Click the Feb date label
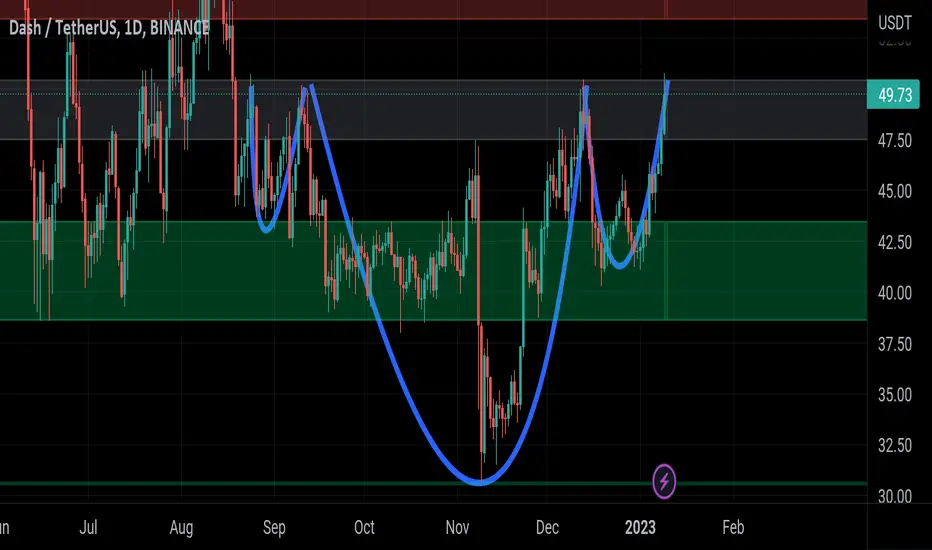Viewport: 932px width, 550px height. tap(733, 527)
